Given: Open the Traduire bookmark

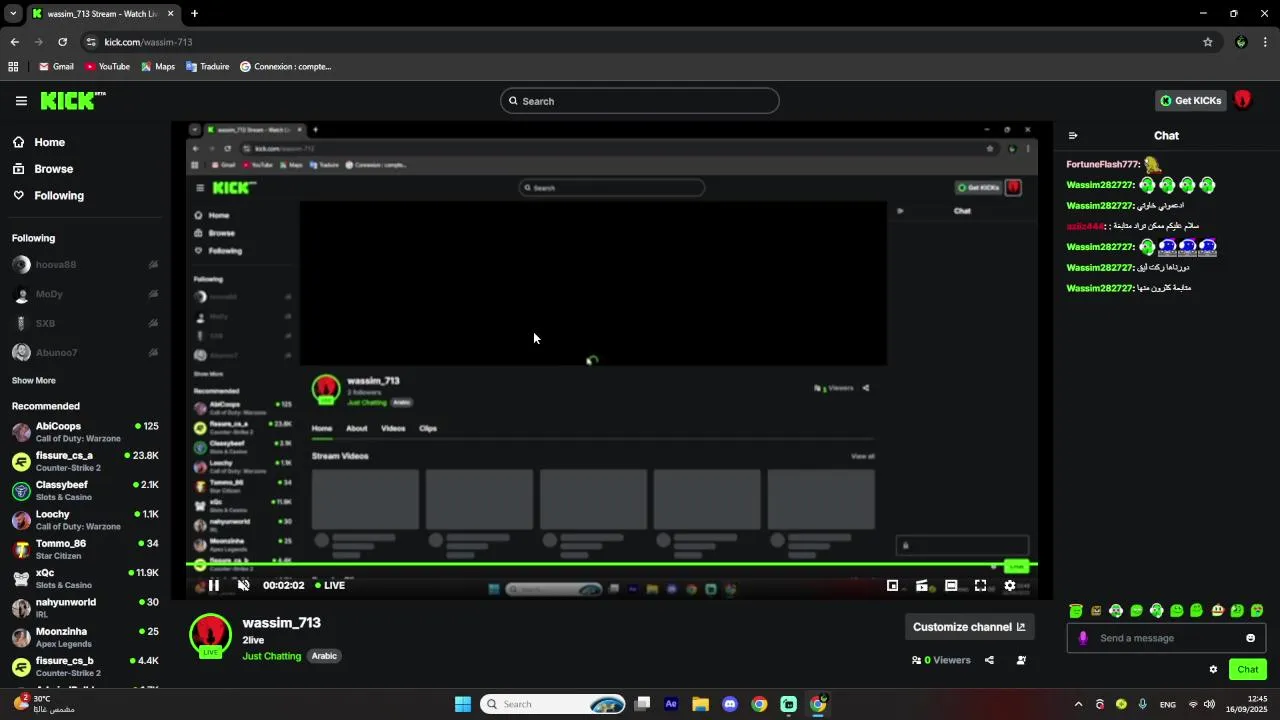Looking at the screenshot, I should [208, 67].
